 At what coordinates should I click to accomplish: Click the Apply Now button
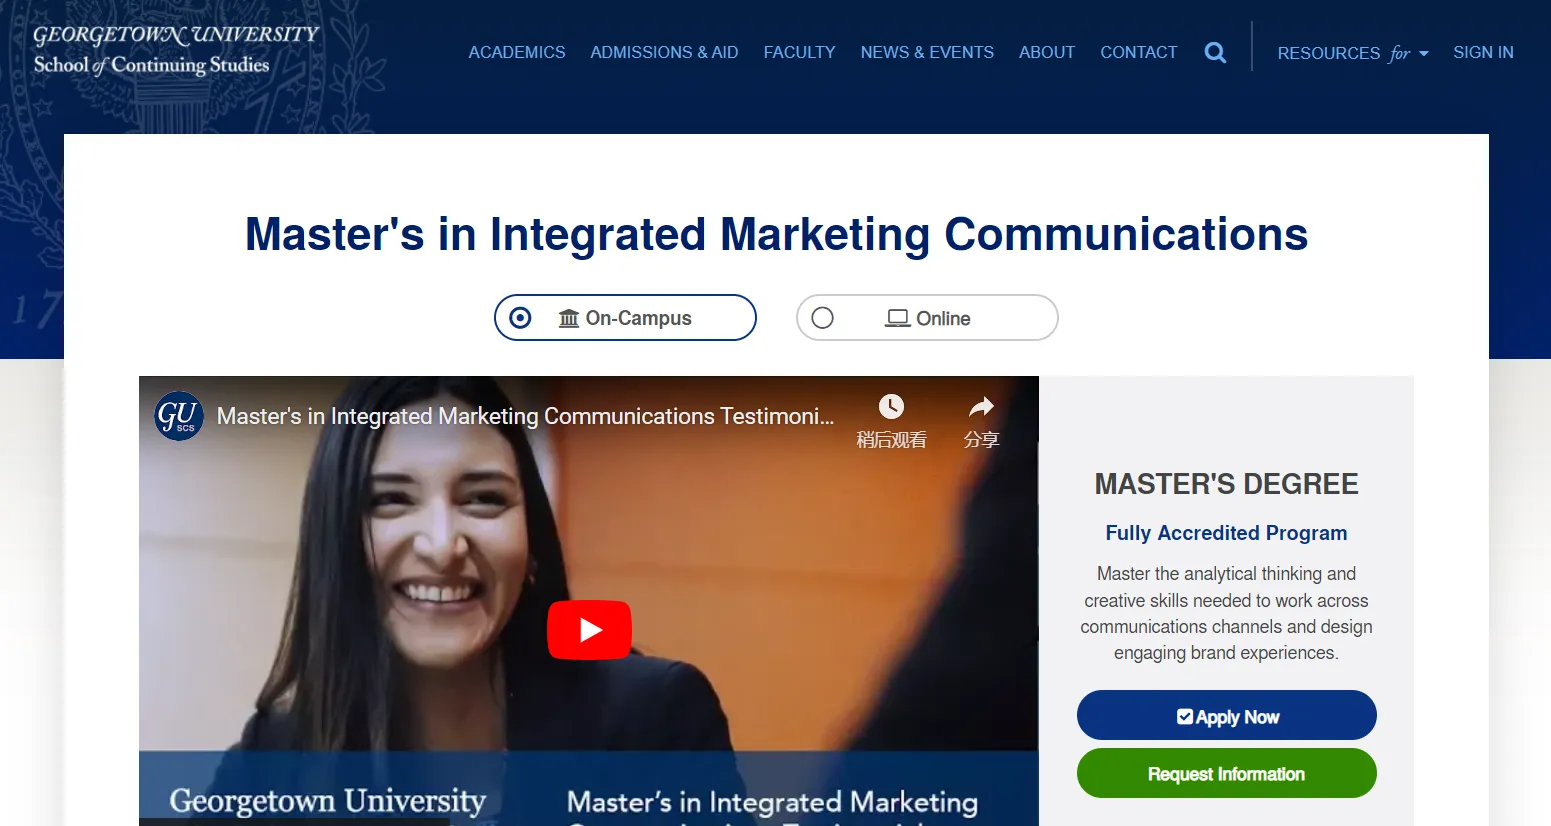pos(1226,716)
